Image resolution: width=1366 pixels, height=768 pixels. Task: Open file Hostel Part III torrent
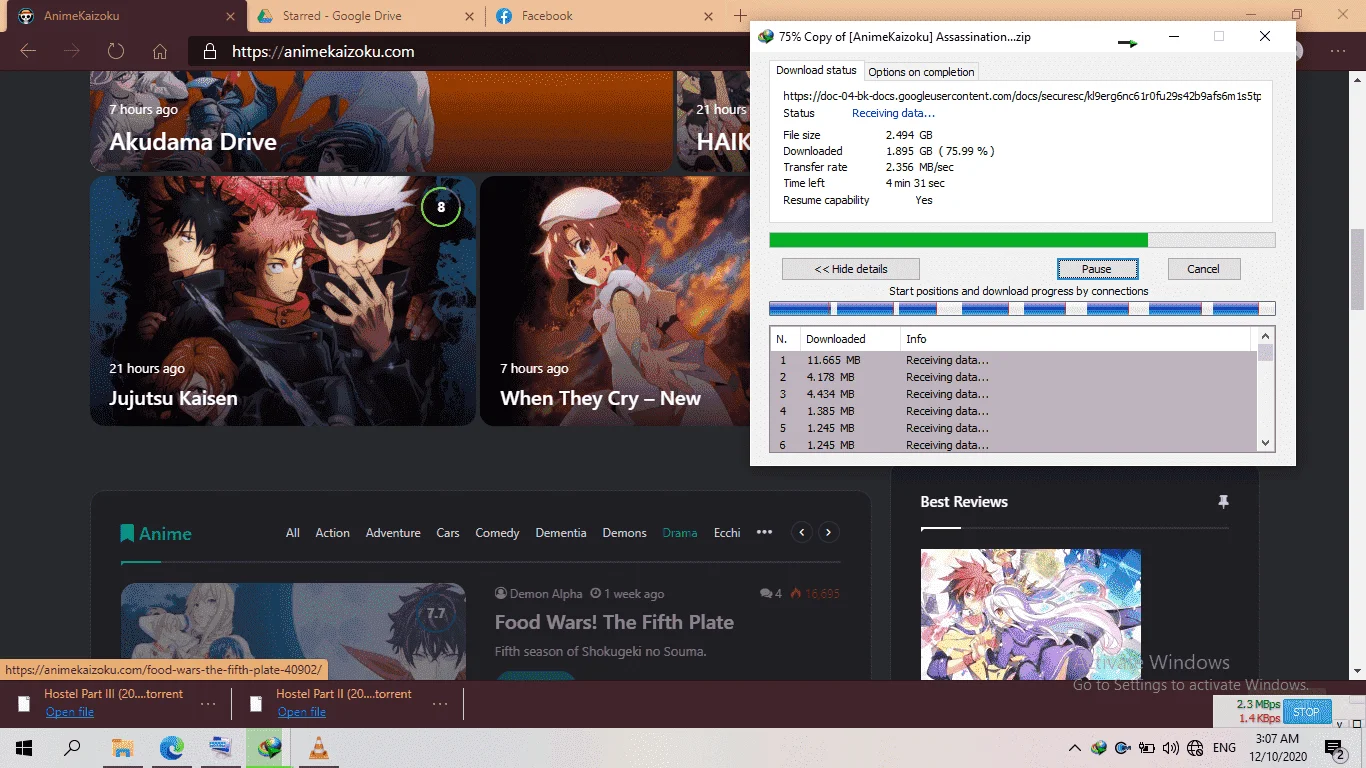(x=70, y=712)
